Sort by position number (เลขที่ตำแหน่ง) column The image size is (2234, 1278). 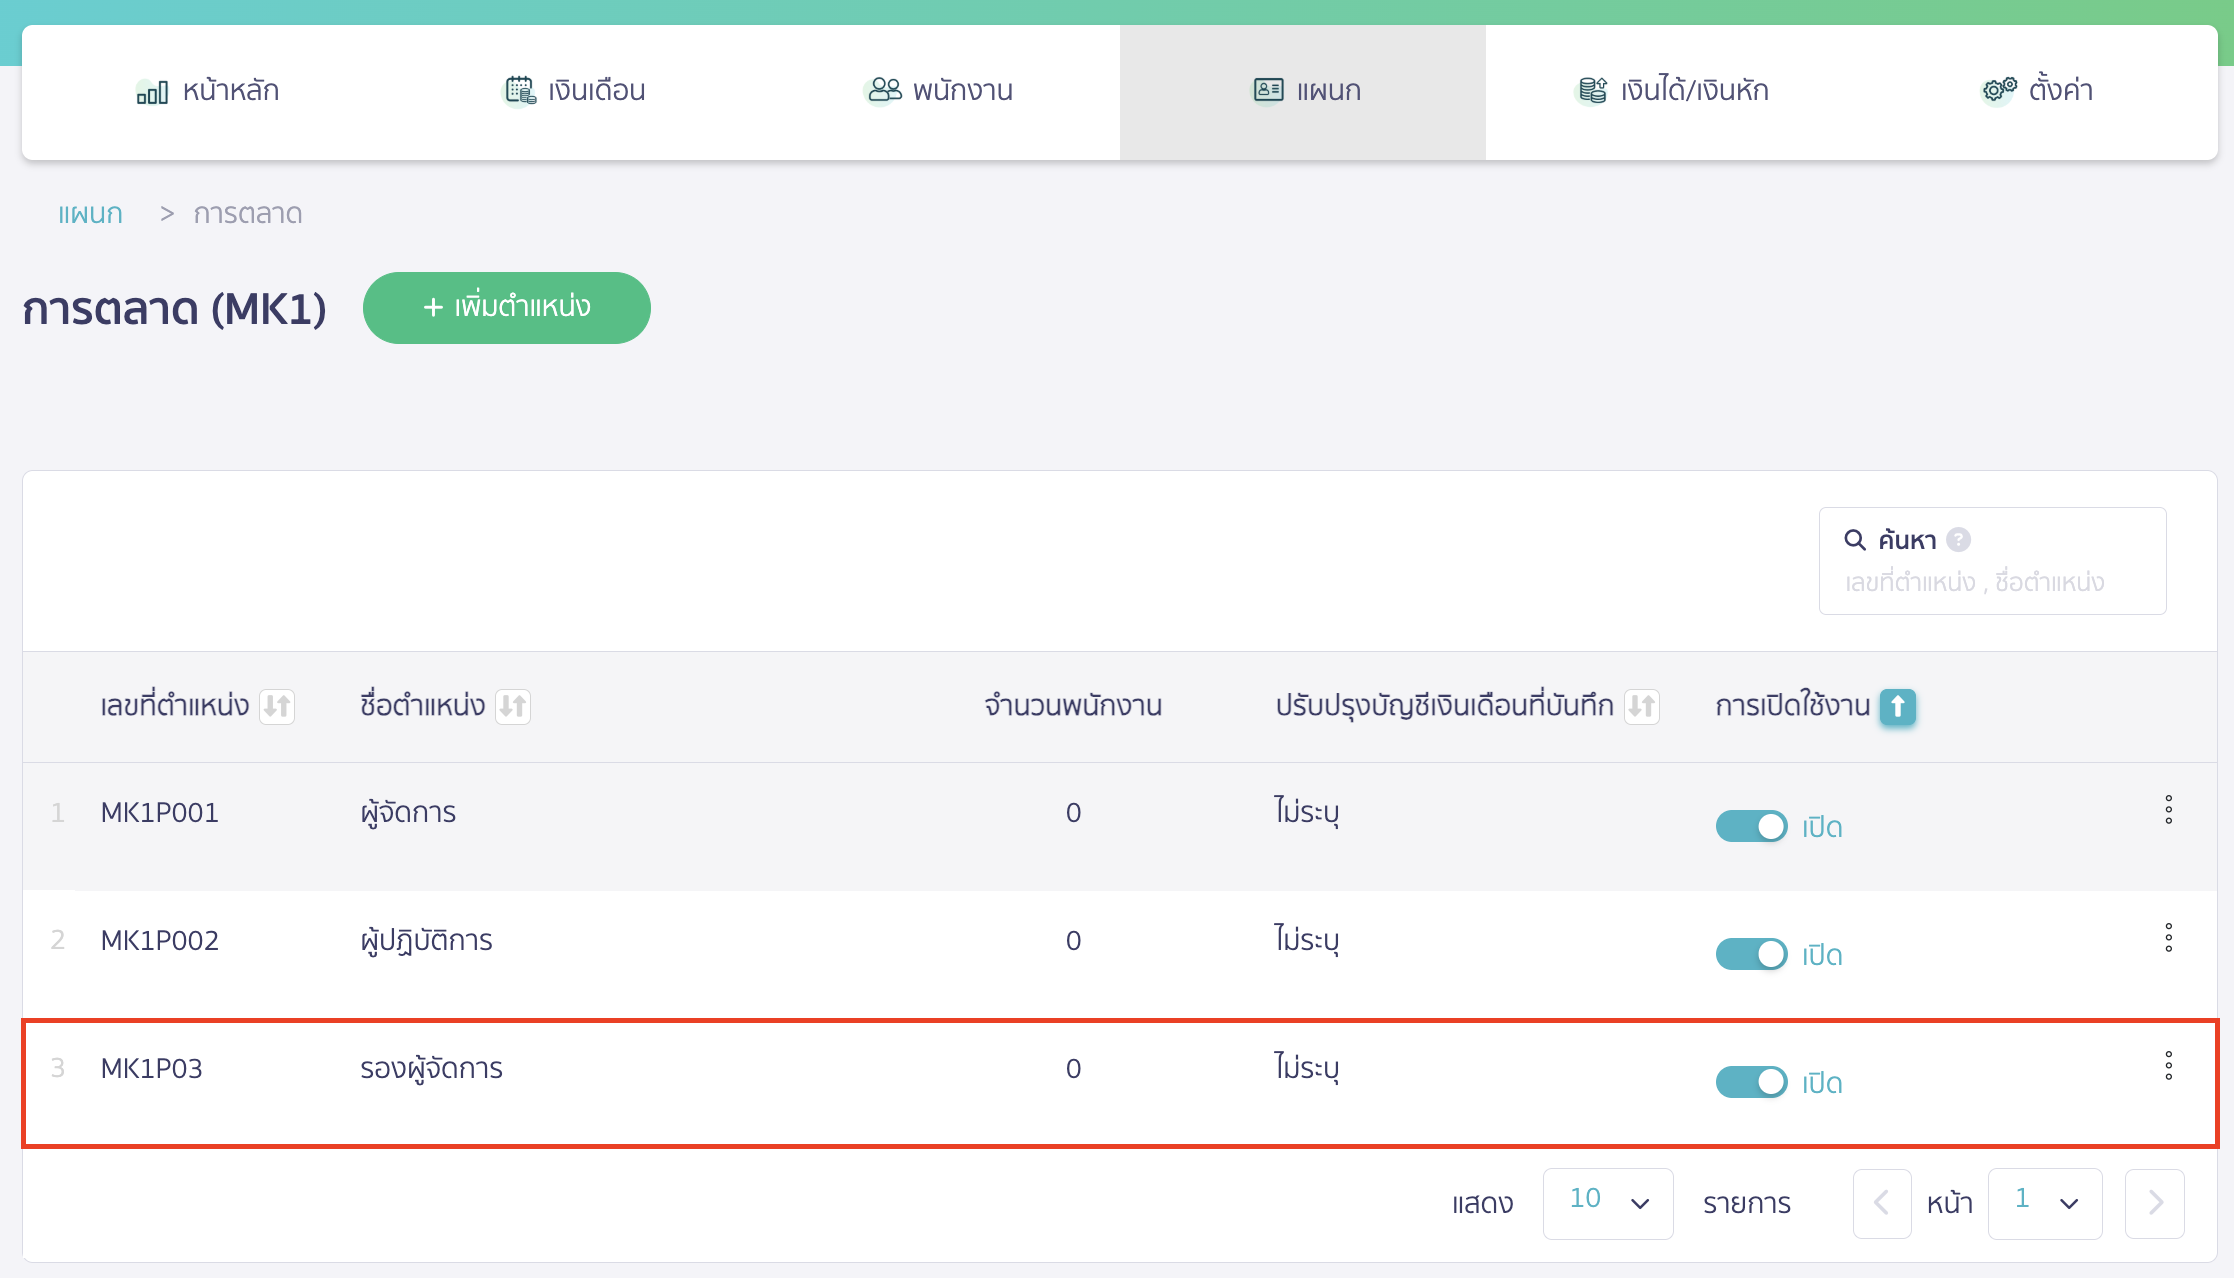pyautogui.click(x=277, y=707)
